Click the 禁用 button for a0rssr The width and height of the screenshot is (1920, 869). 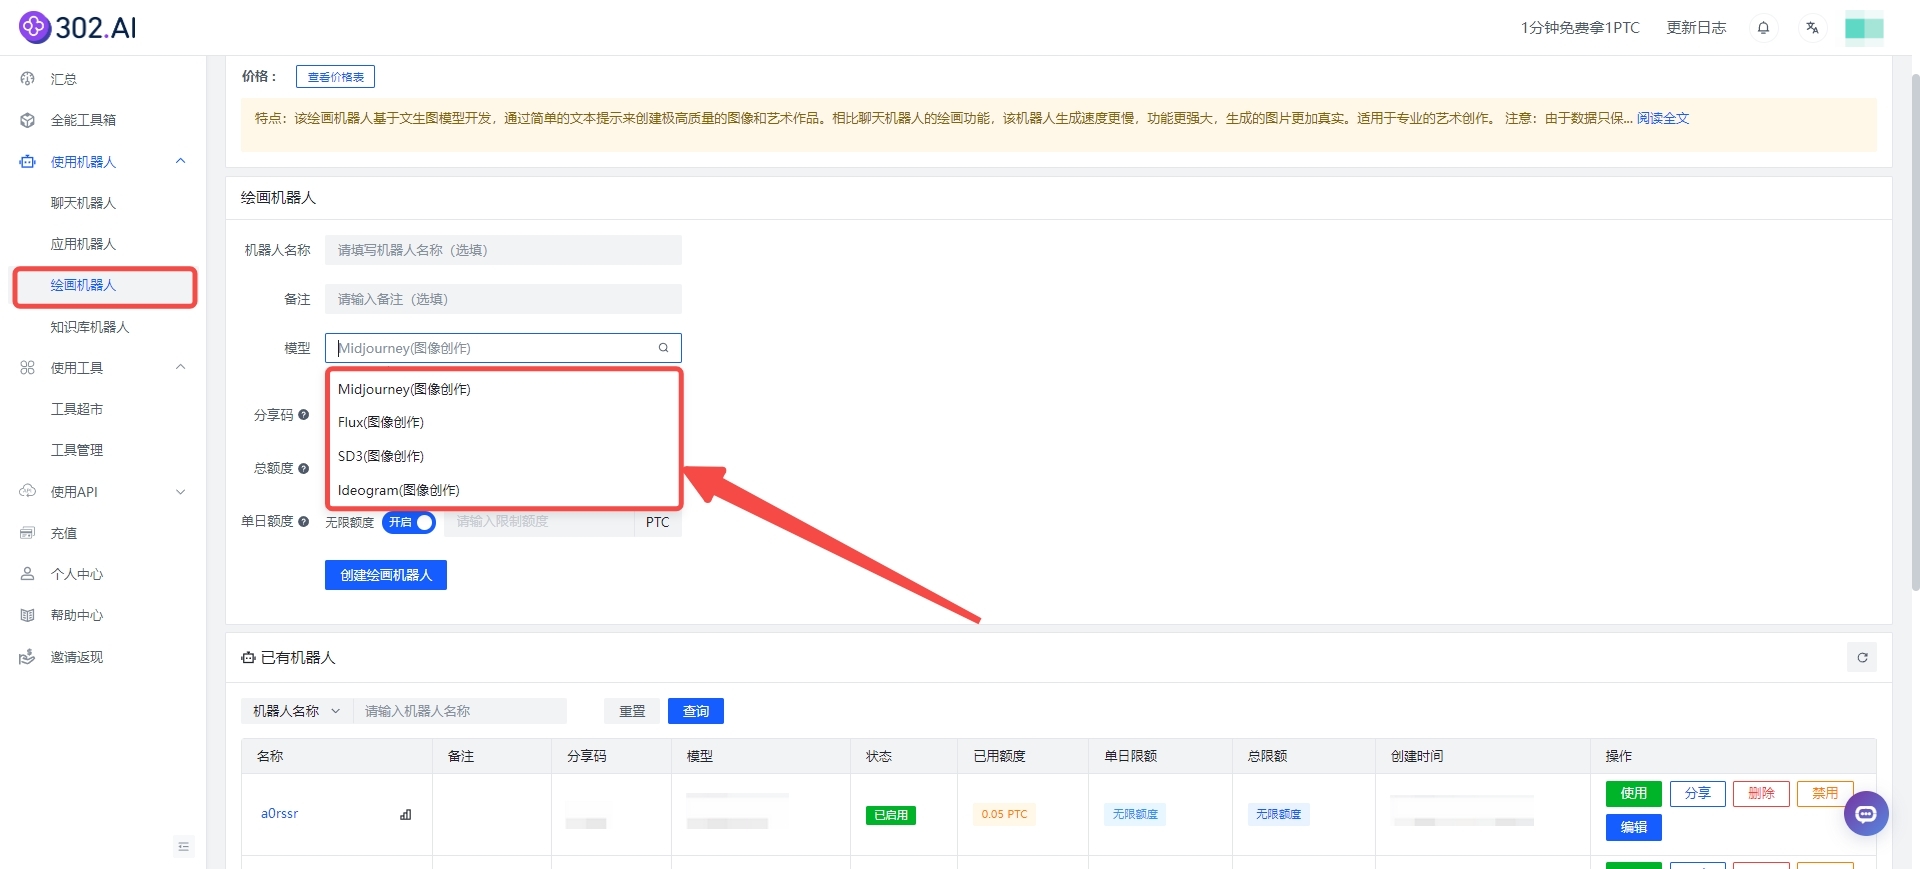[x=1825, y=793]
